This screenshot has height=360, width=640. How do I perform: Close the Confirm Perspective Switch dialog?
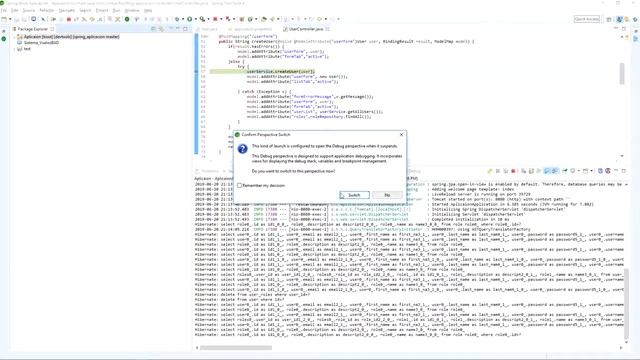(x=401, y=134)
